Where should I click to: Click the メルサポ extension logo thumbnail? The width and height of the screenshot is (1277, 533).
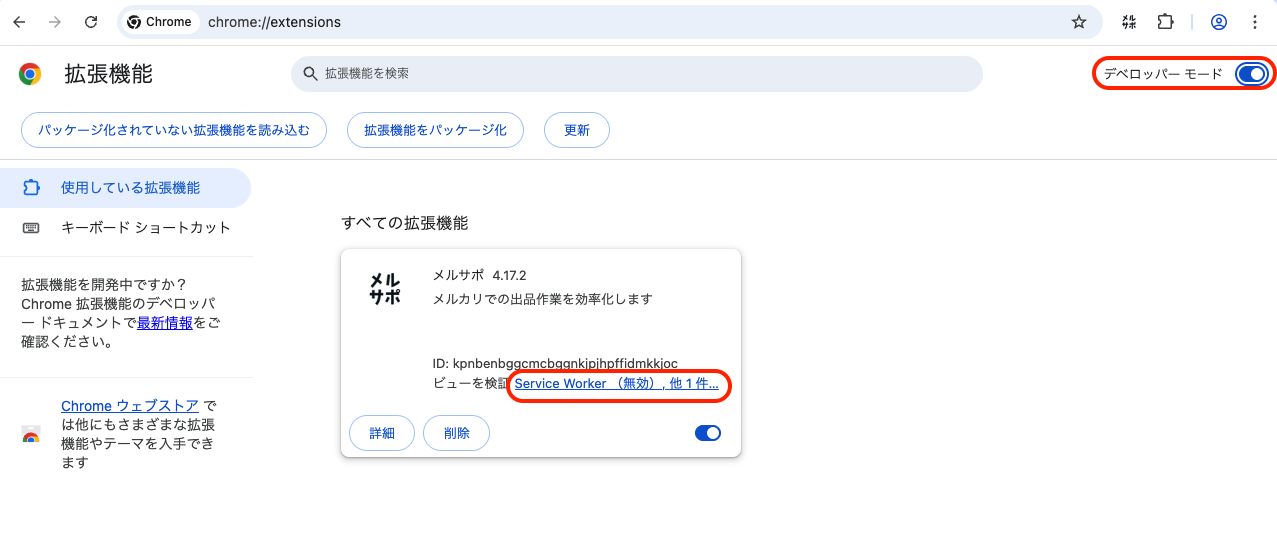pos(385,288)
